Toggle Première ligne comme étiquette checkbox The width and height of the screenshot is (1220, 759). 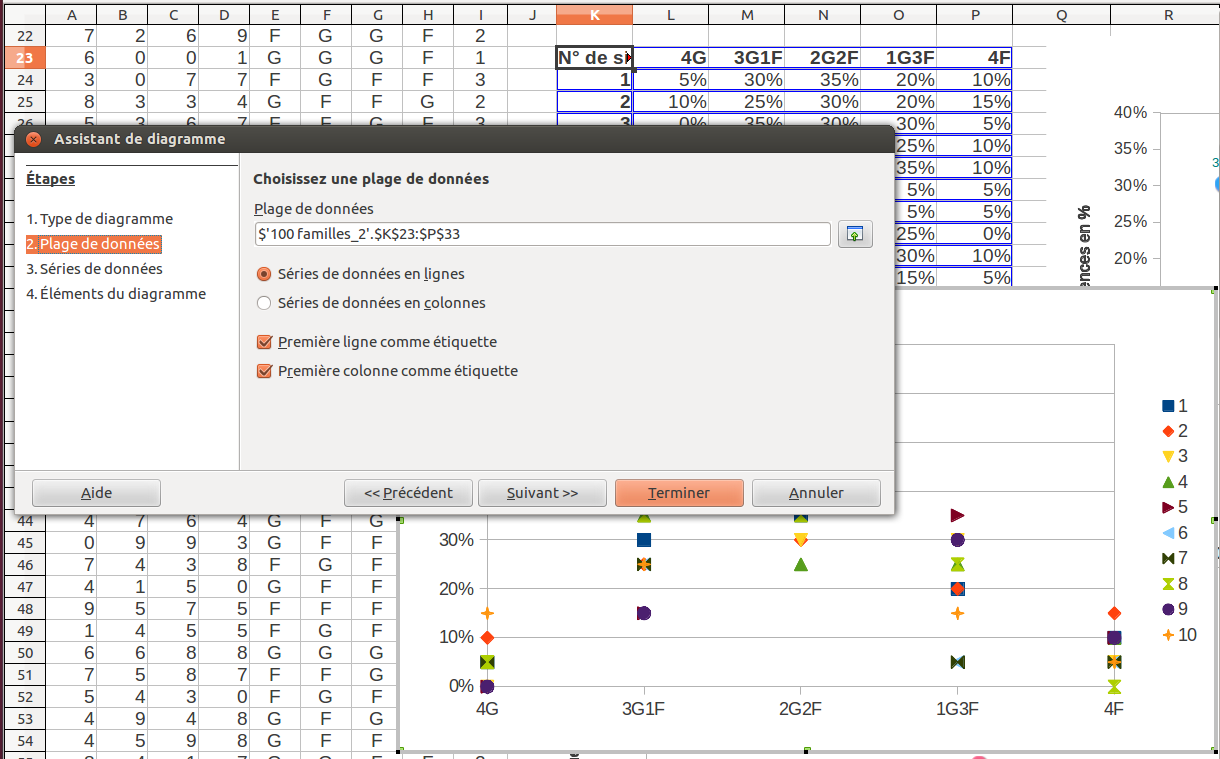[265, 342]
